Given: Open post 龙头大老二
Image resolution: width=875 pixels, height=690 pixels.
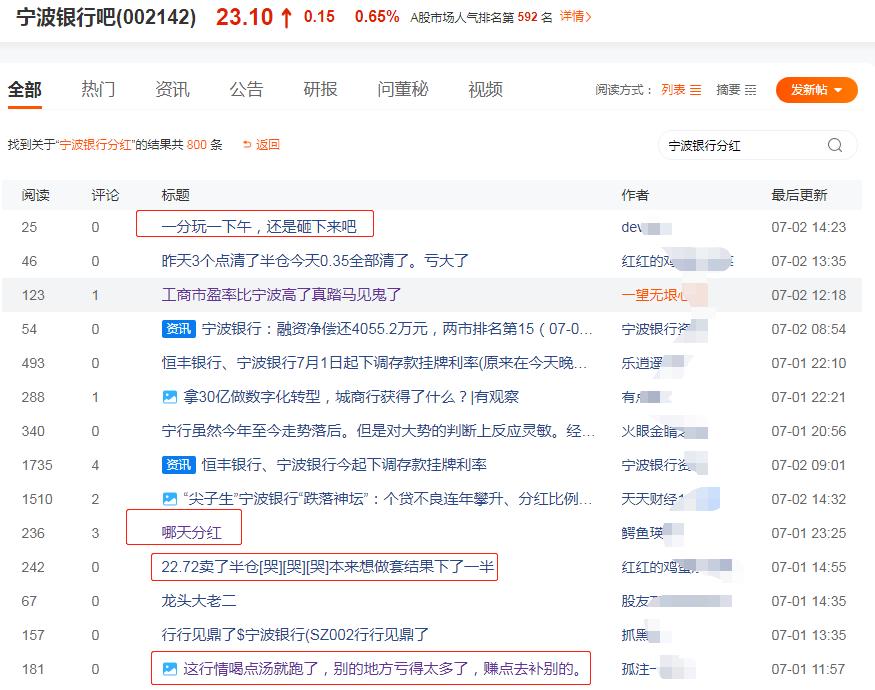Looking at the screenshot, I should coord(199,601).
